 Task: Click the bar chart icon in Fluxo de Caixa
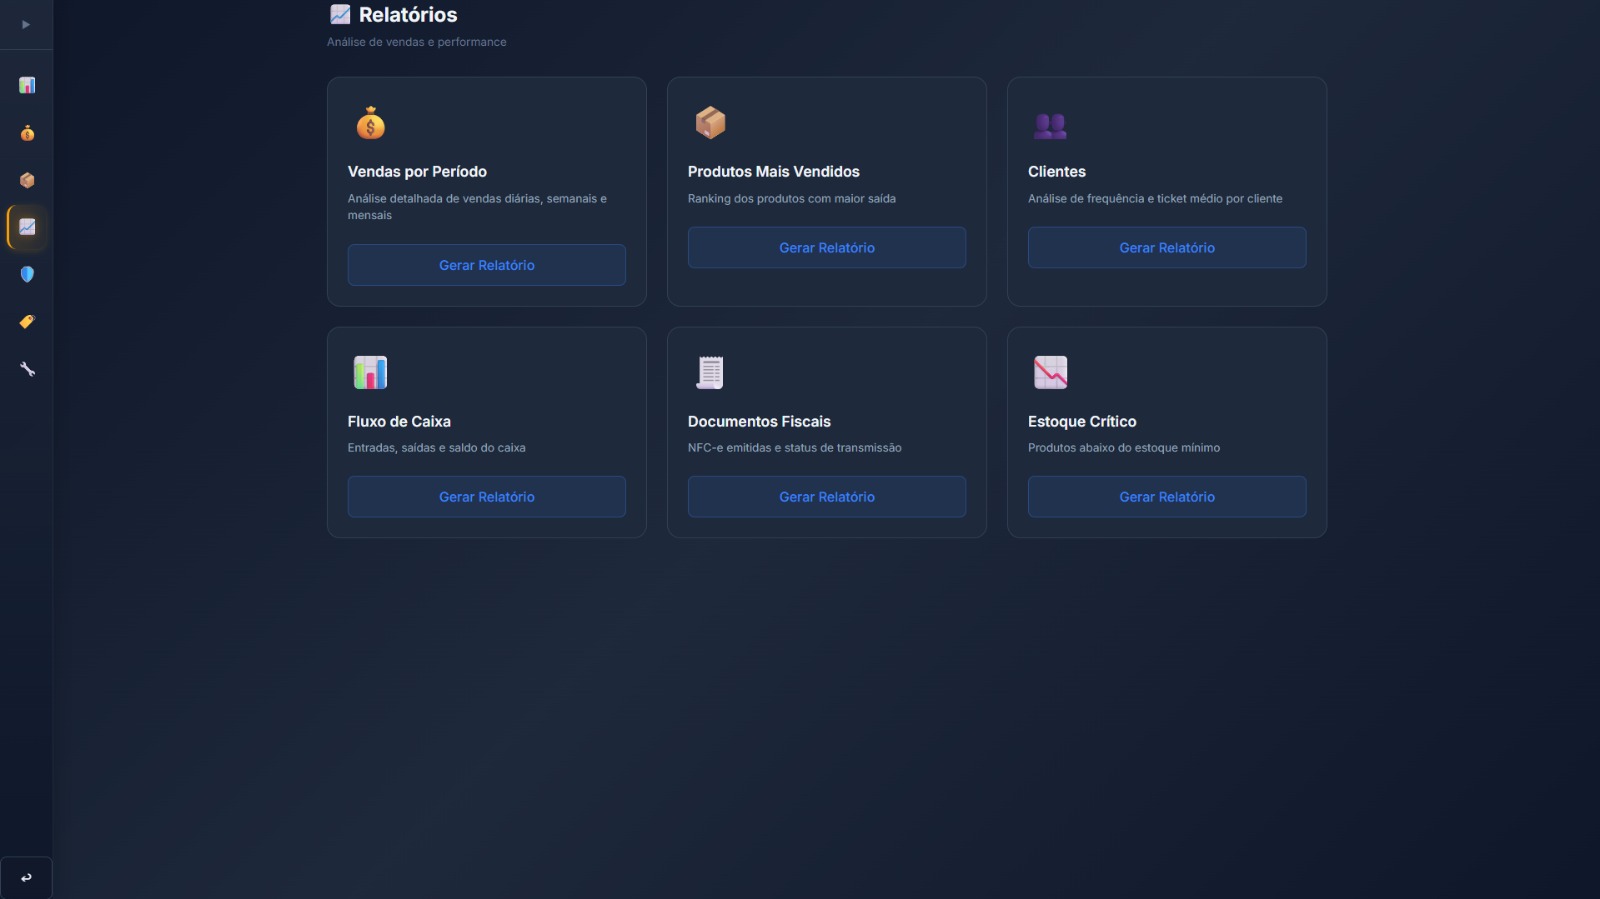click(x=370, y=372)
